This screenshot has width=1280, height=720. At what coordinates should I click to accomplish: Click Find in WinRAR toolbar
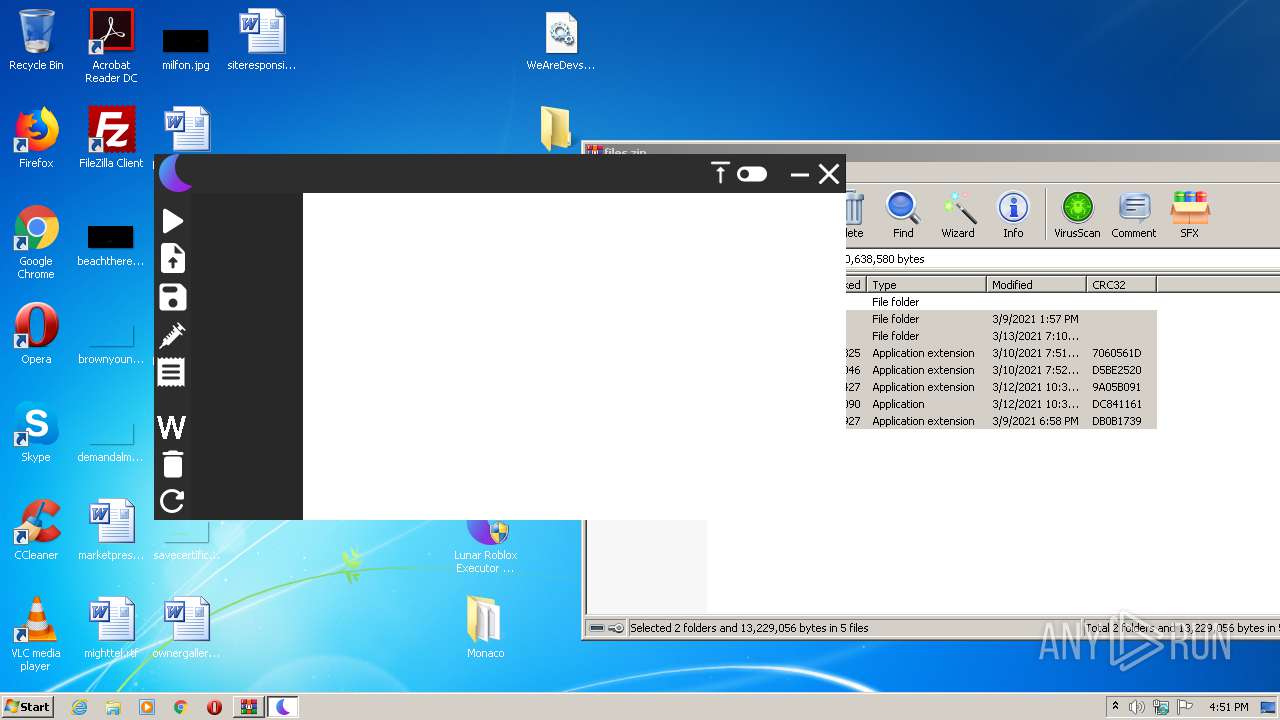903,215
